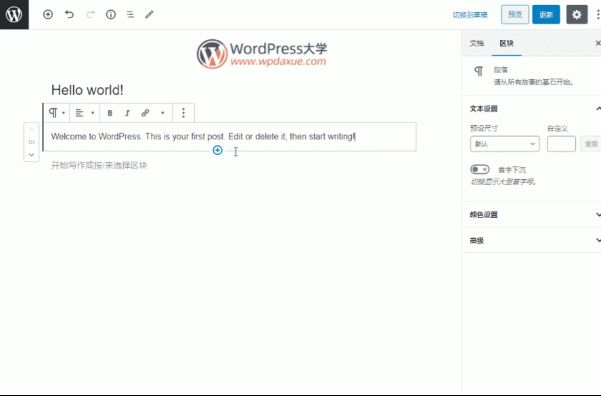Click the paragraph icon in block sidebar

(479, 71)
